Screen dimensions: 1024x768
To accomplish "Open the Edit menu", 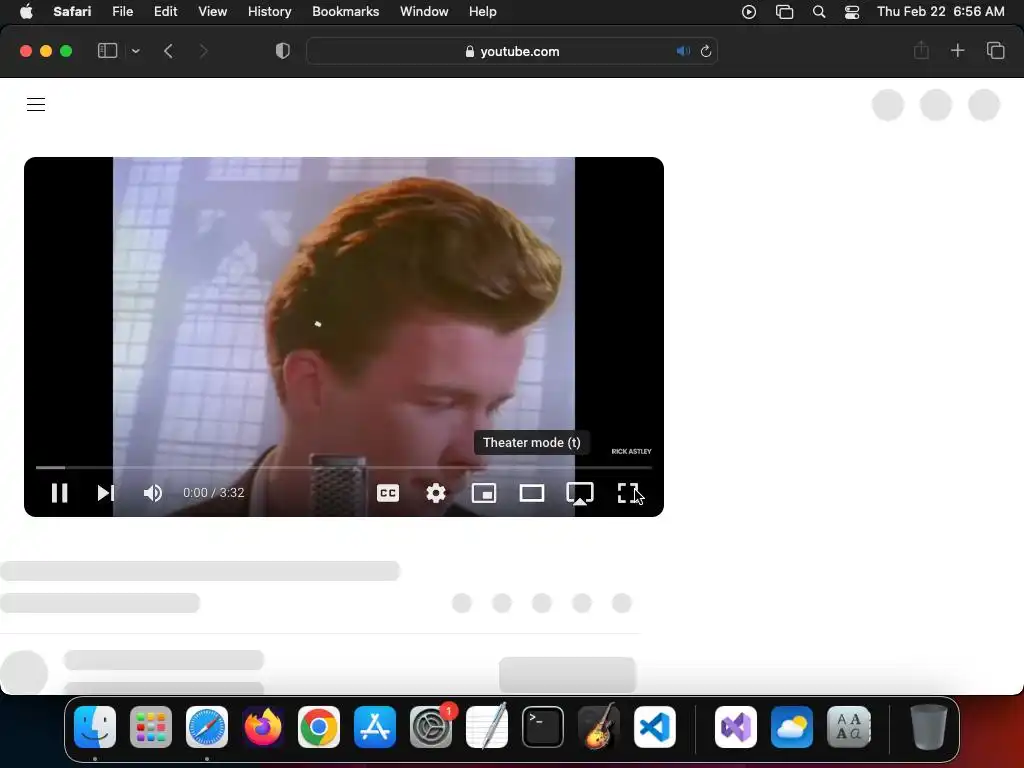I will coord(165,12).
